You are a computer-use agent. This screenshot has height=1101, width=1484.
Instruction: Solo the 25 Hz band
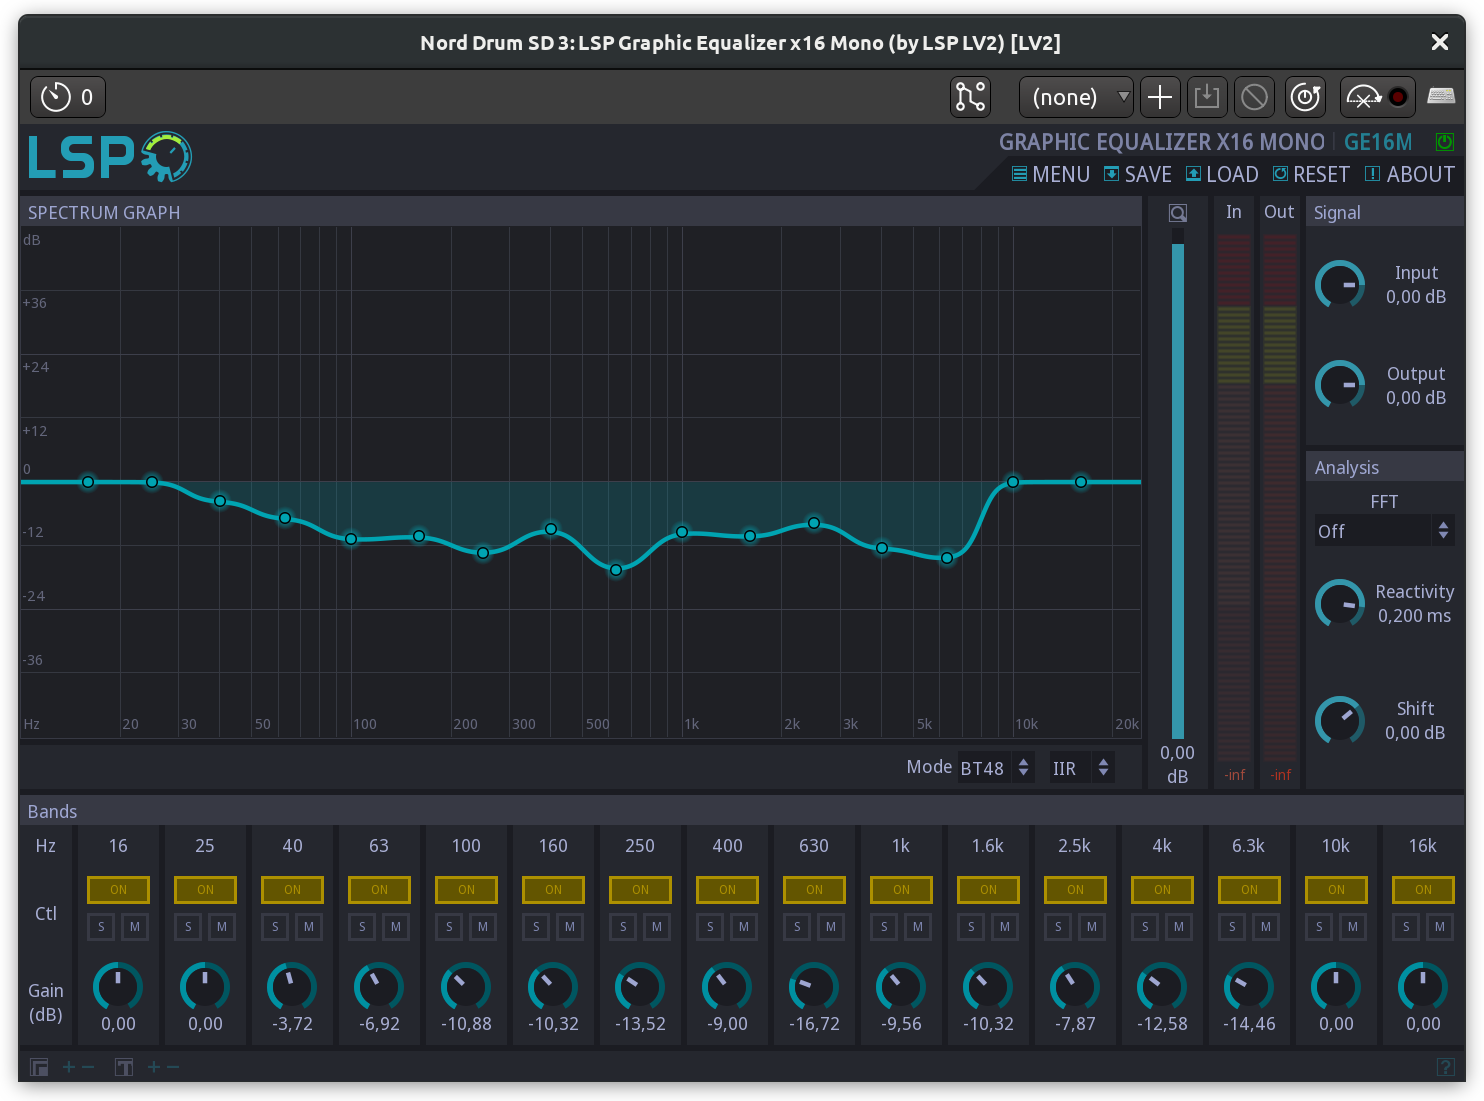pyautogui.click(x=188, y=927)
